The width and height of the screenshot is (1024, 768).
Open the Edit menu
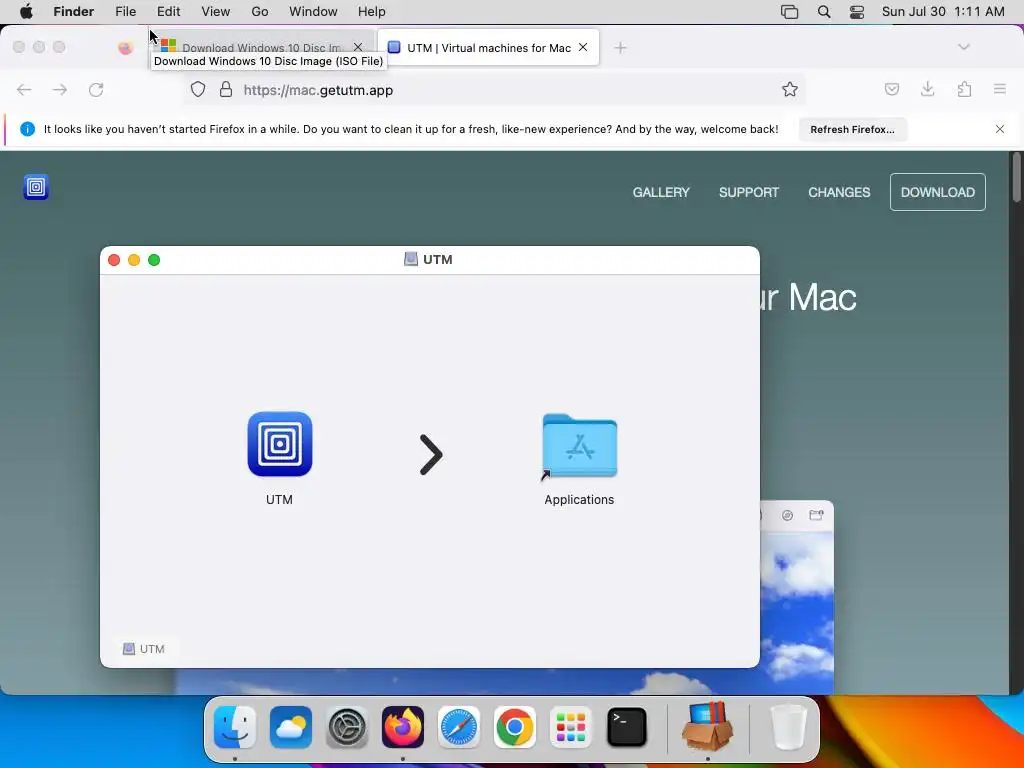pyautogui.click(x=168, y=12)
